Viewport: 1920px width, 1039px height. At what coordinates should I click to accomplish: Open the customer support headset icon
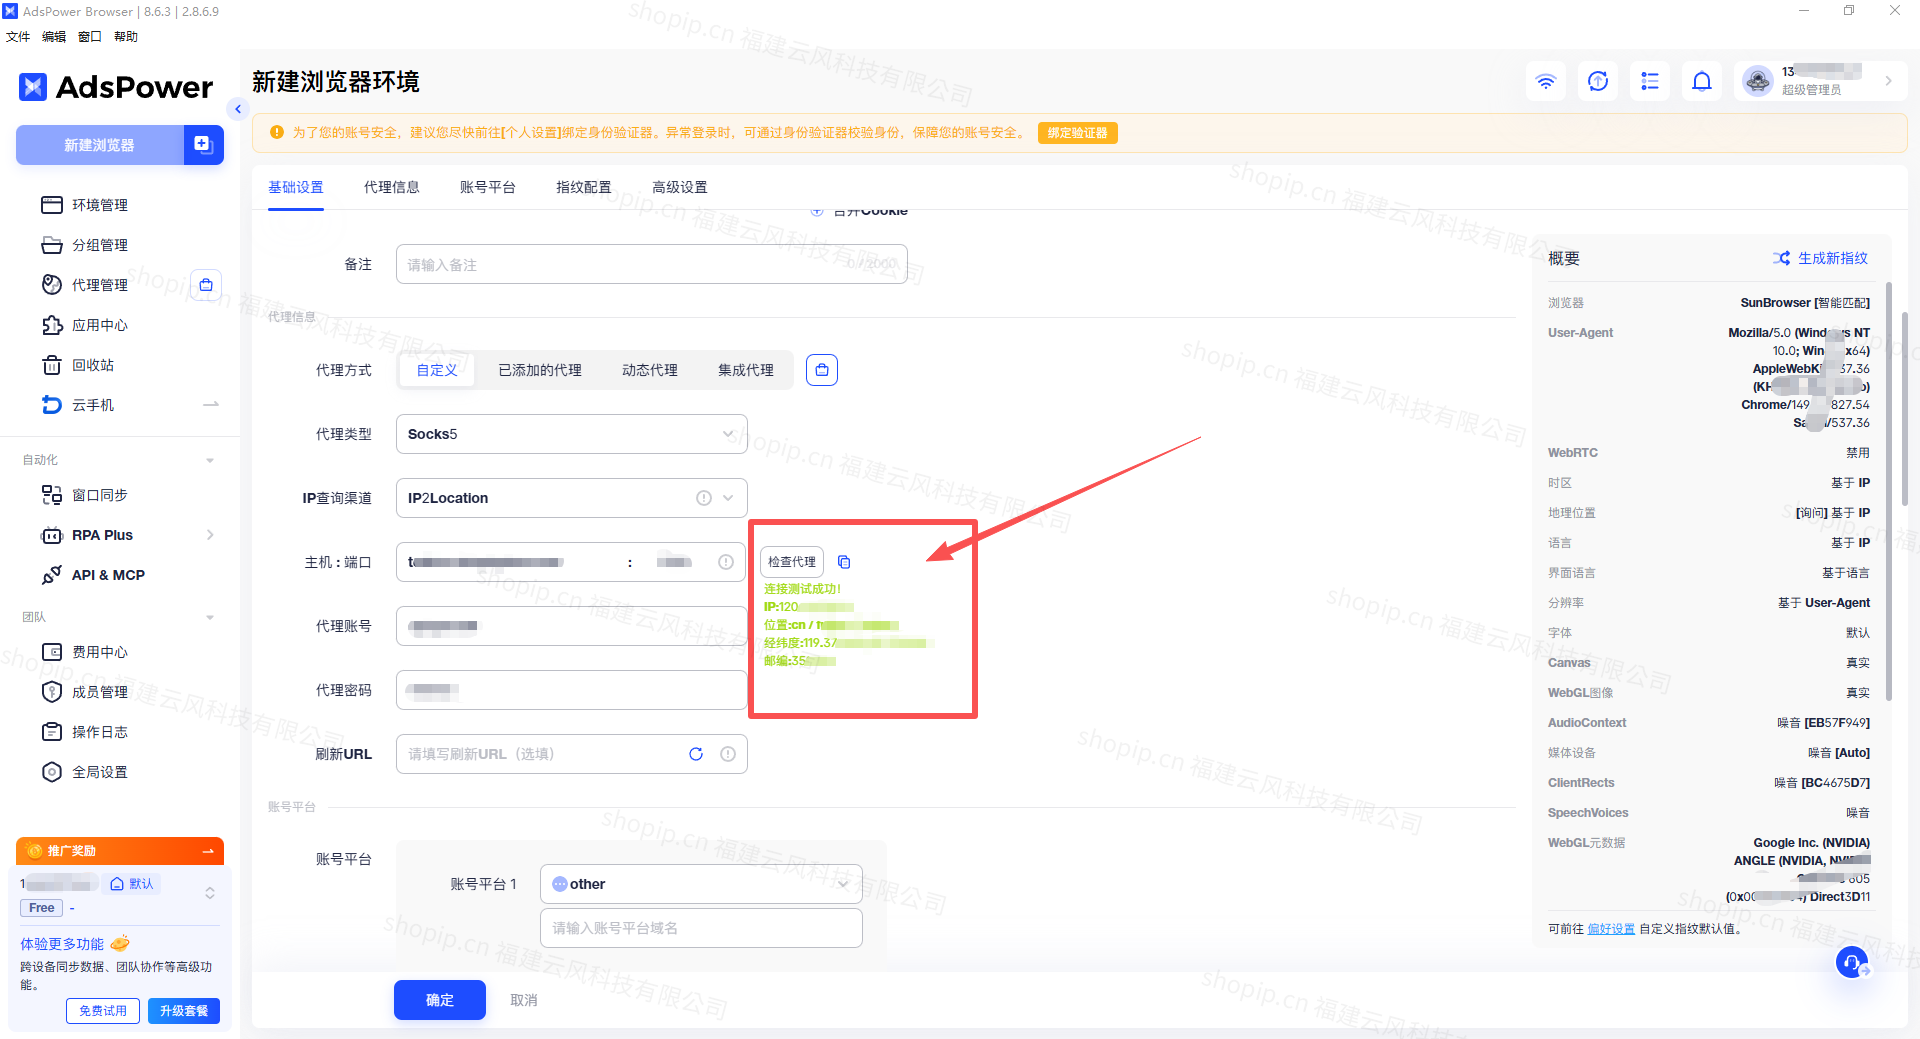pyautogui.click(x=1852, y=962)
